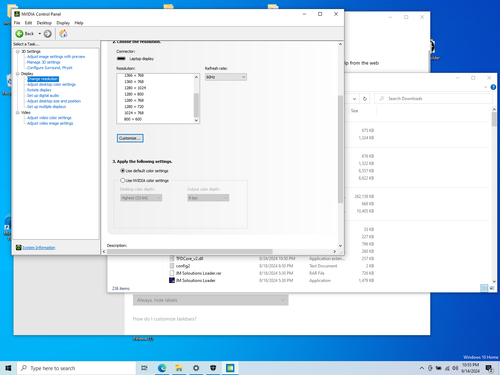Screen dimensions: 500x375
Task: Open the System Information icon
Action: pyautogui.click(x=18, y=247)
